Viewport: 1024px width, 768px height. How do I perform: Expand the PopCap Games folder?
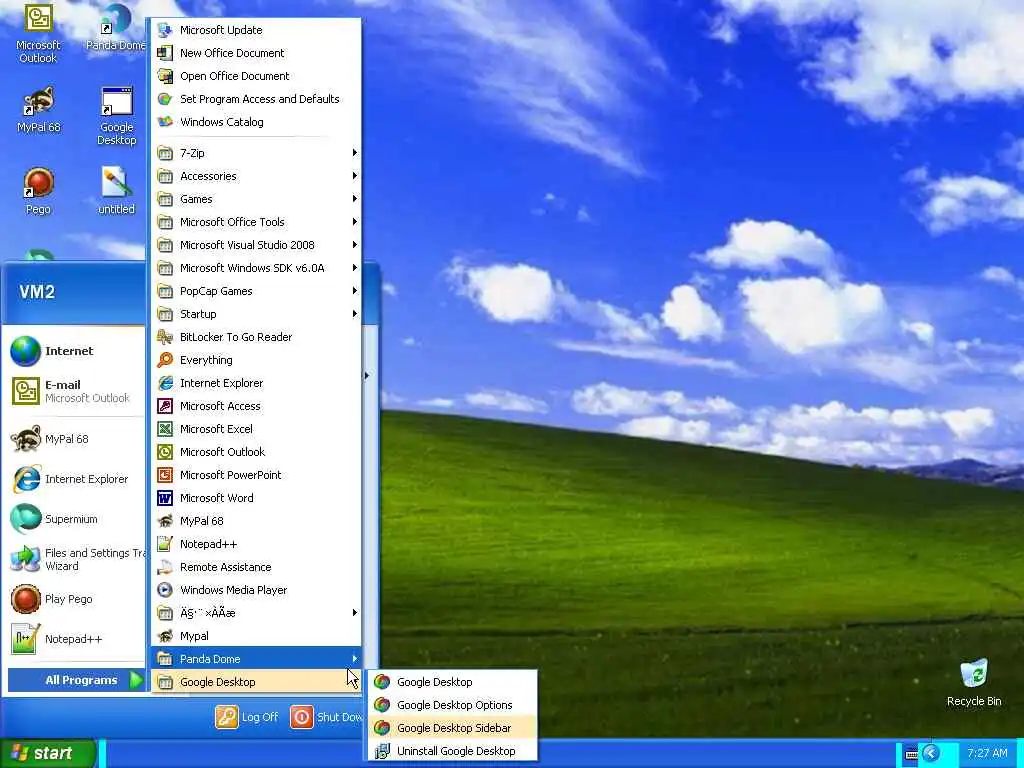point(256,291)
